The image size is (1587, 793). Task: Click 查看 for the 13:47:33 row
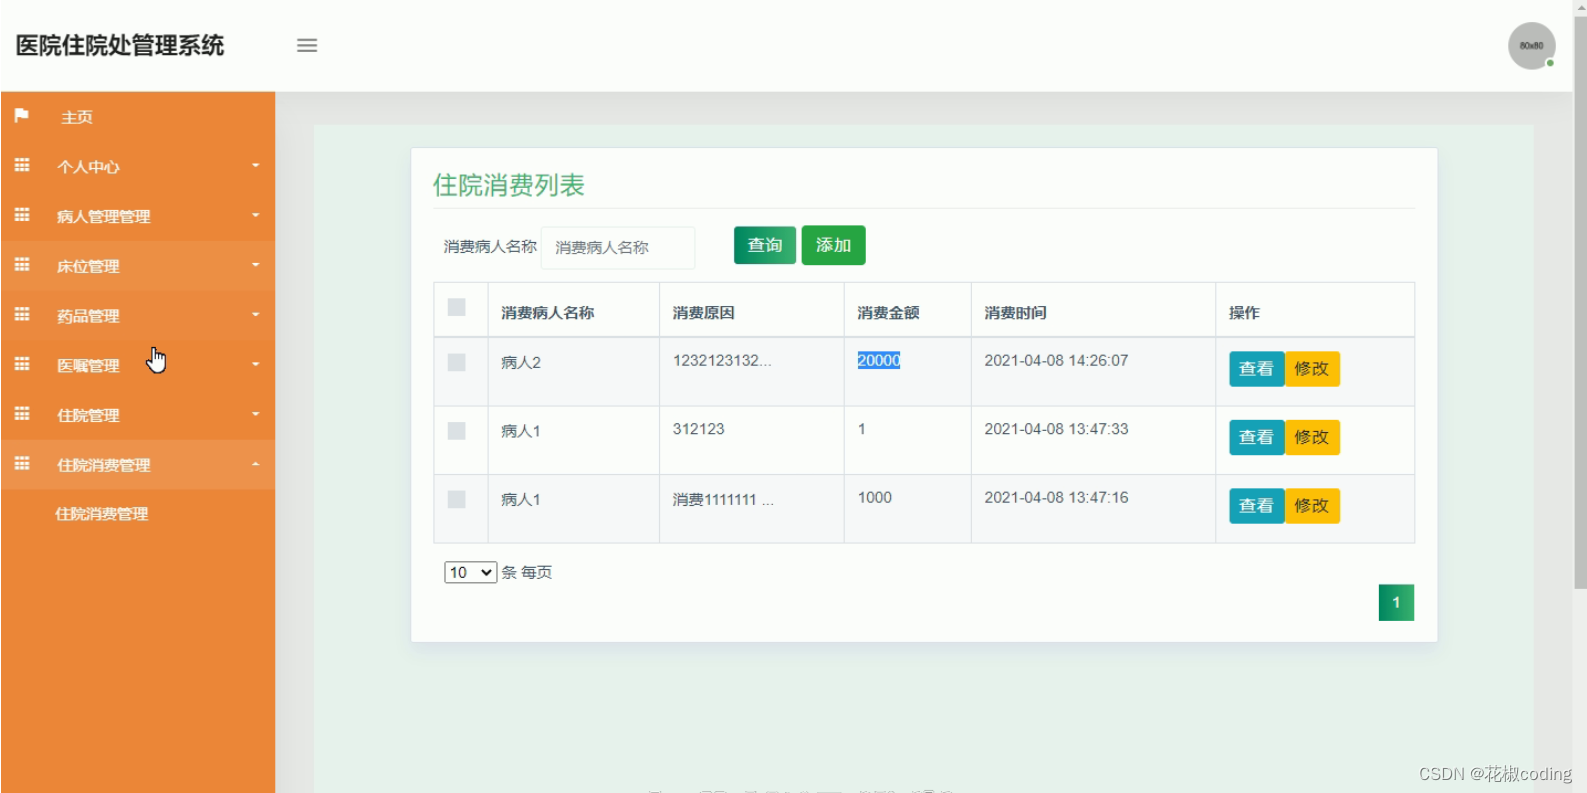point(1256,437)
